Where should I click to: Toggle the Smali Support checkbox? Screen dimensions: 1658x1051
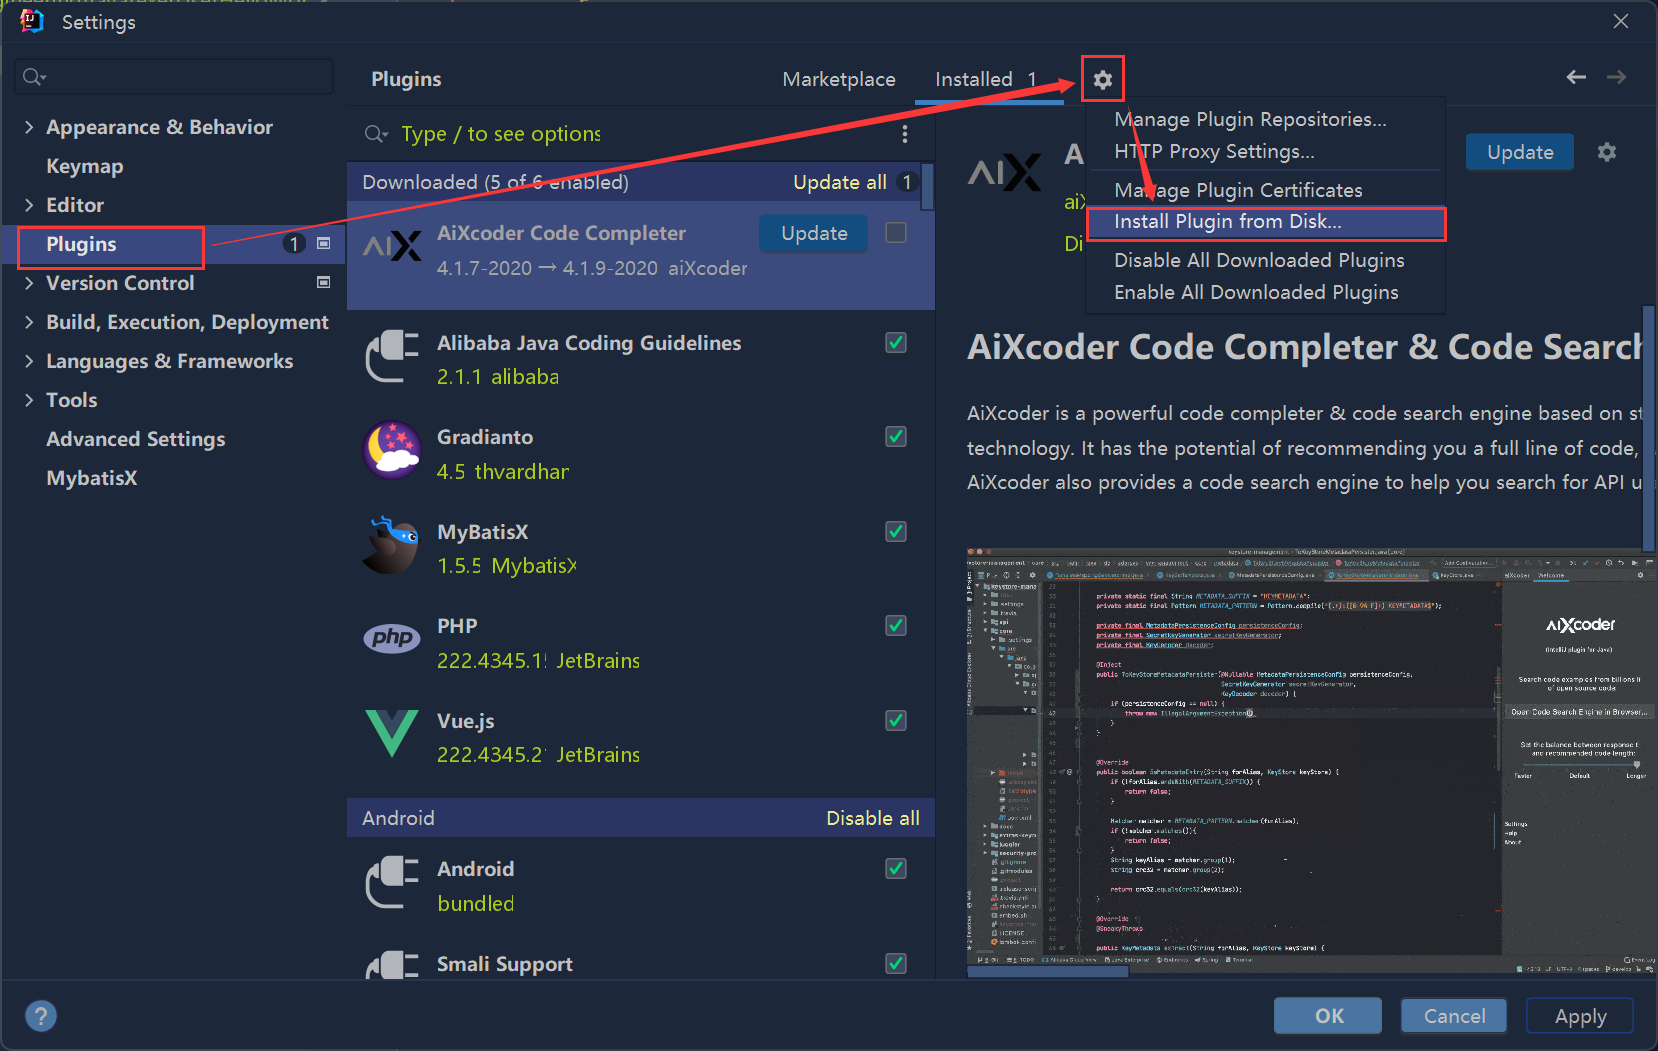[896, 963]
